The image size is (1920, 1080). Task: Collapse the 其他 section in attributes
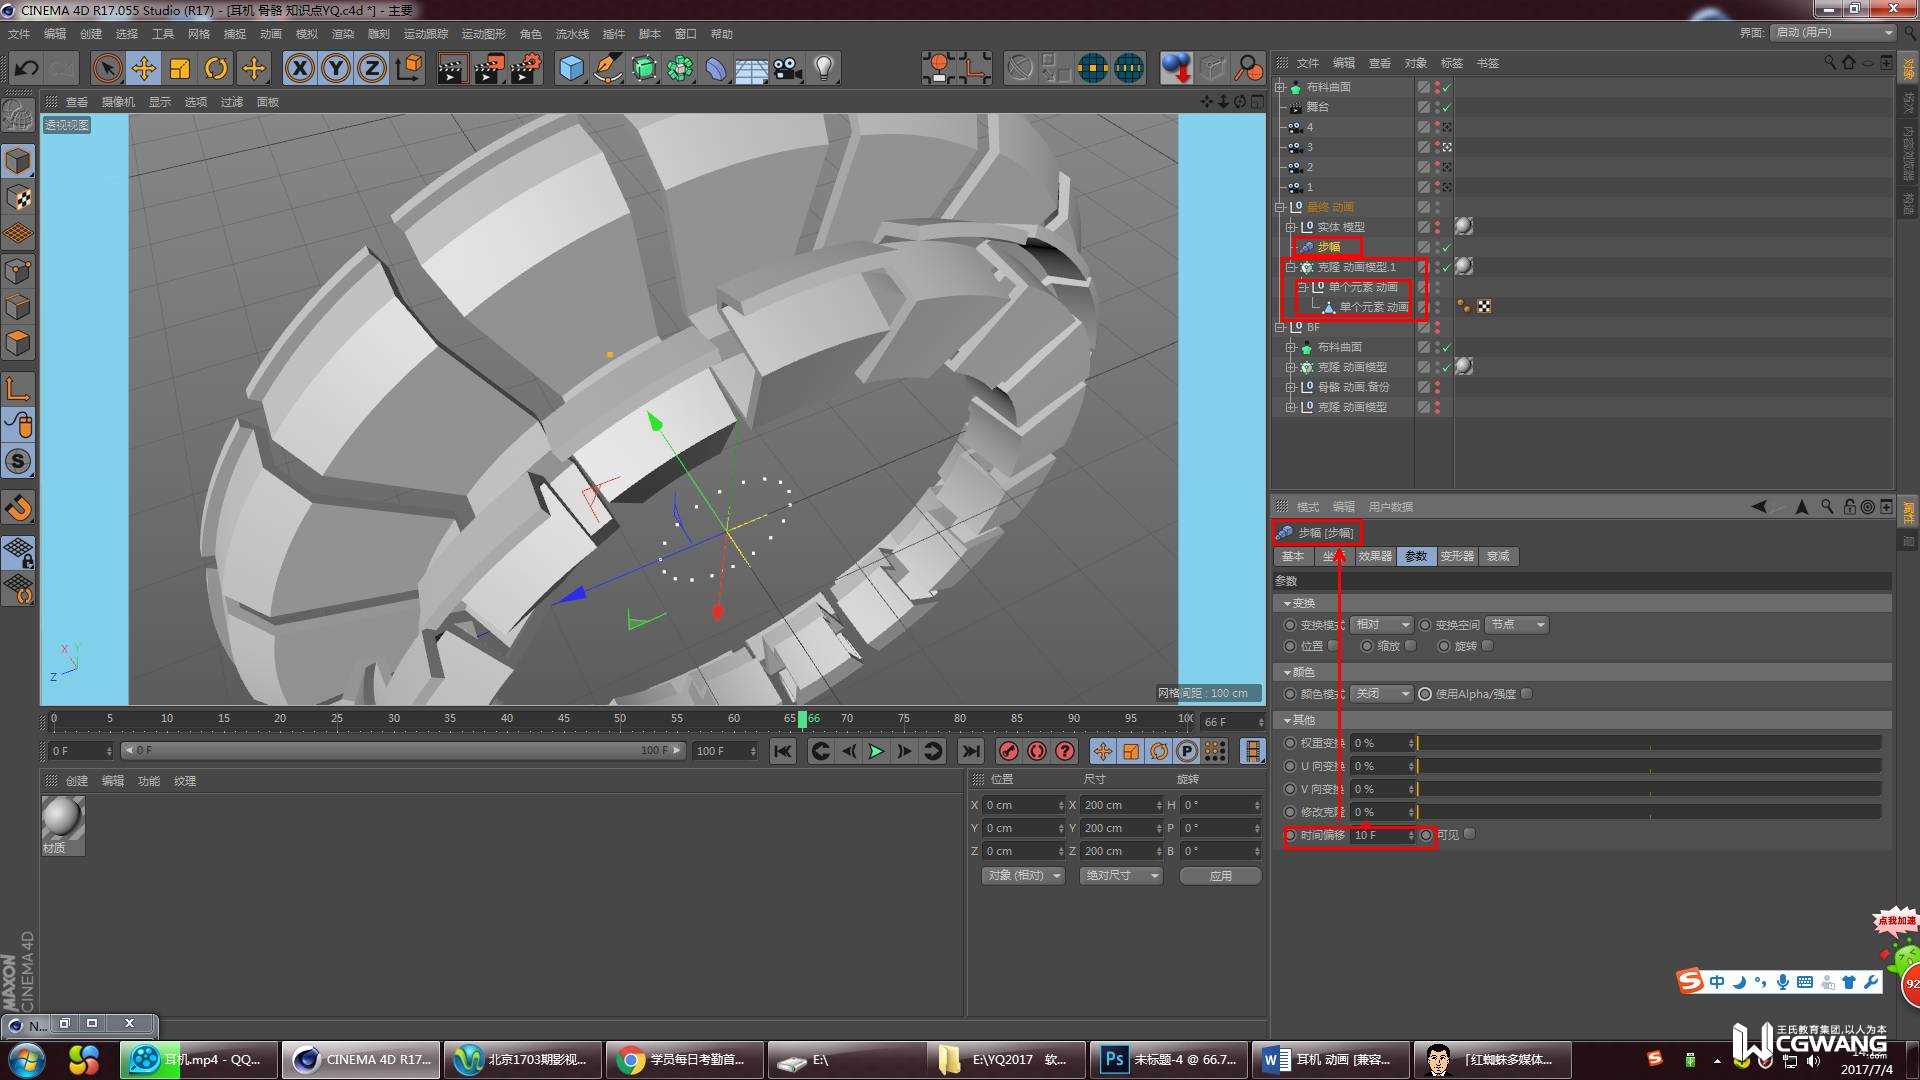click(1288, 720)
